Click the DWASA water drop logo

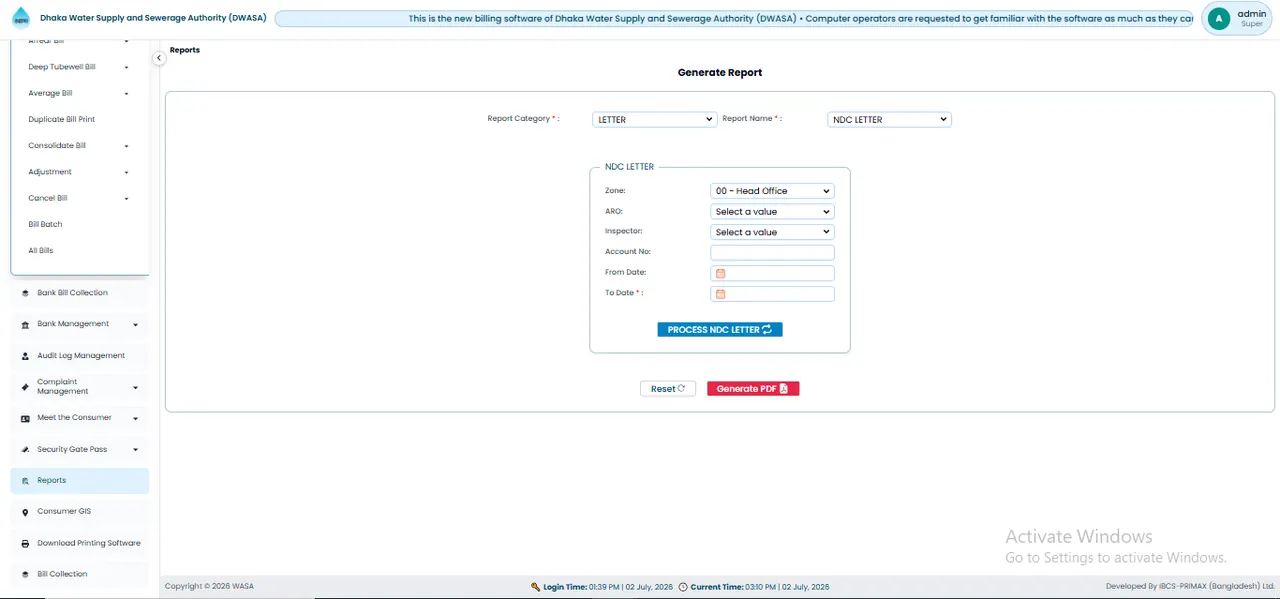tap(21, 18)
